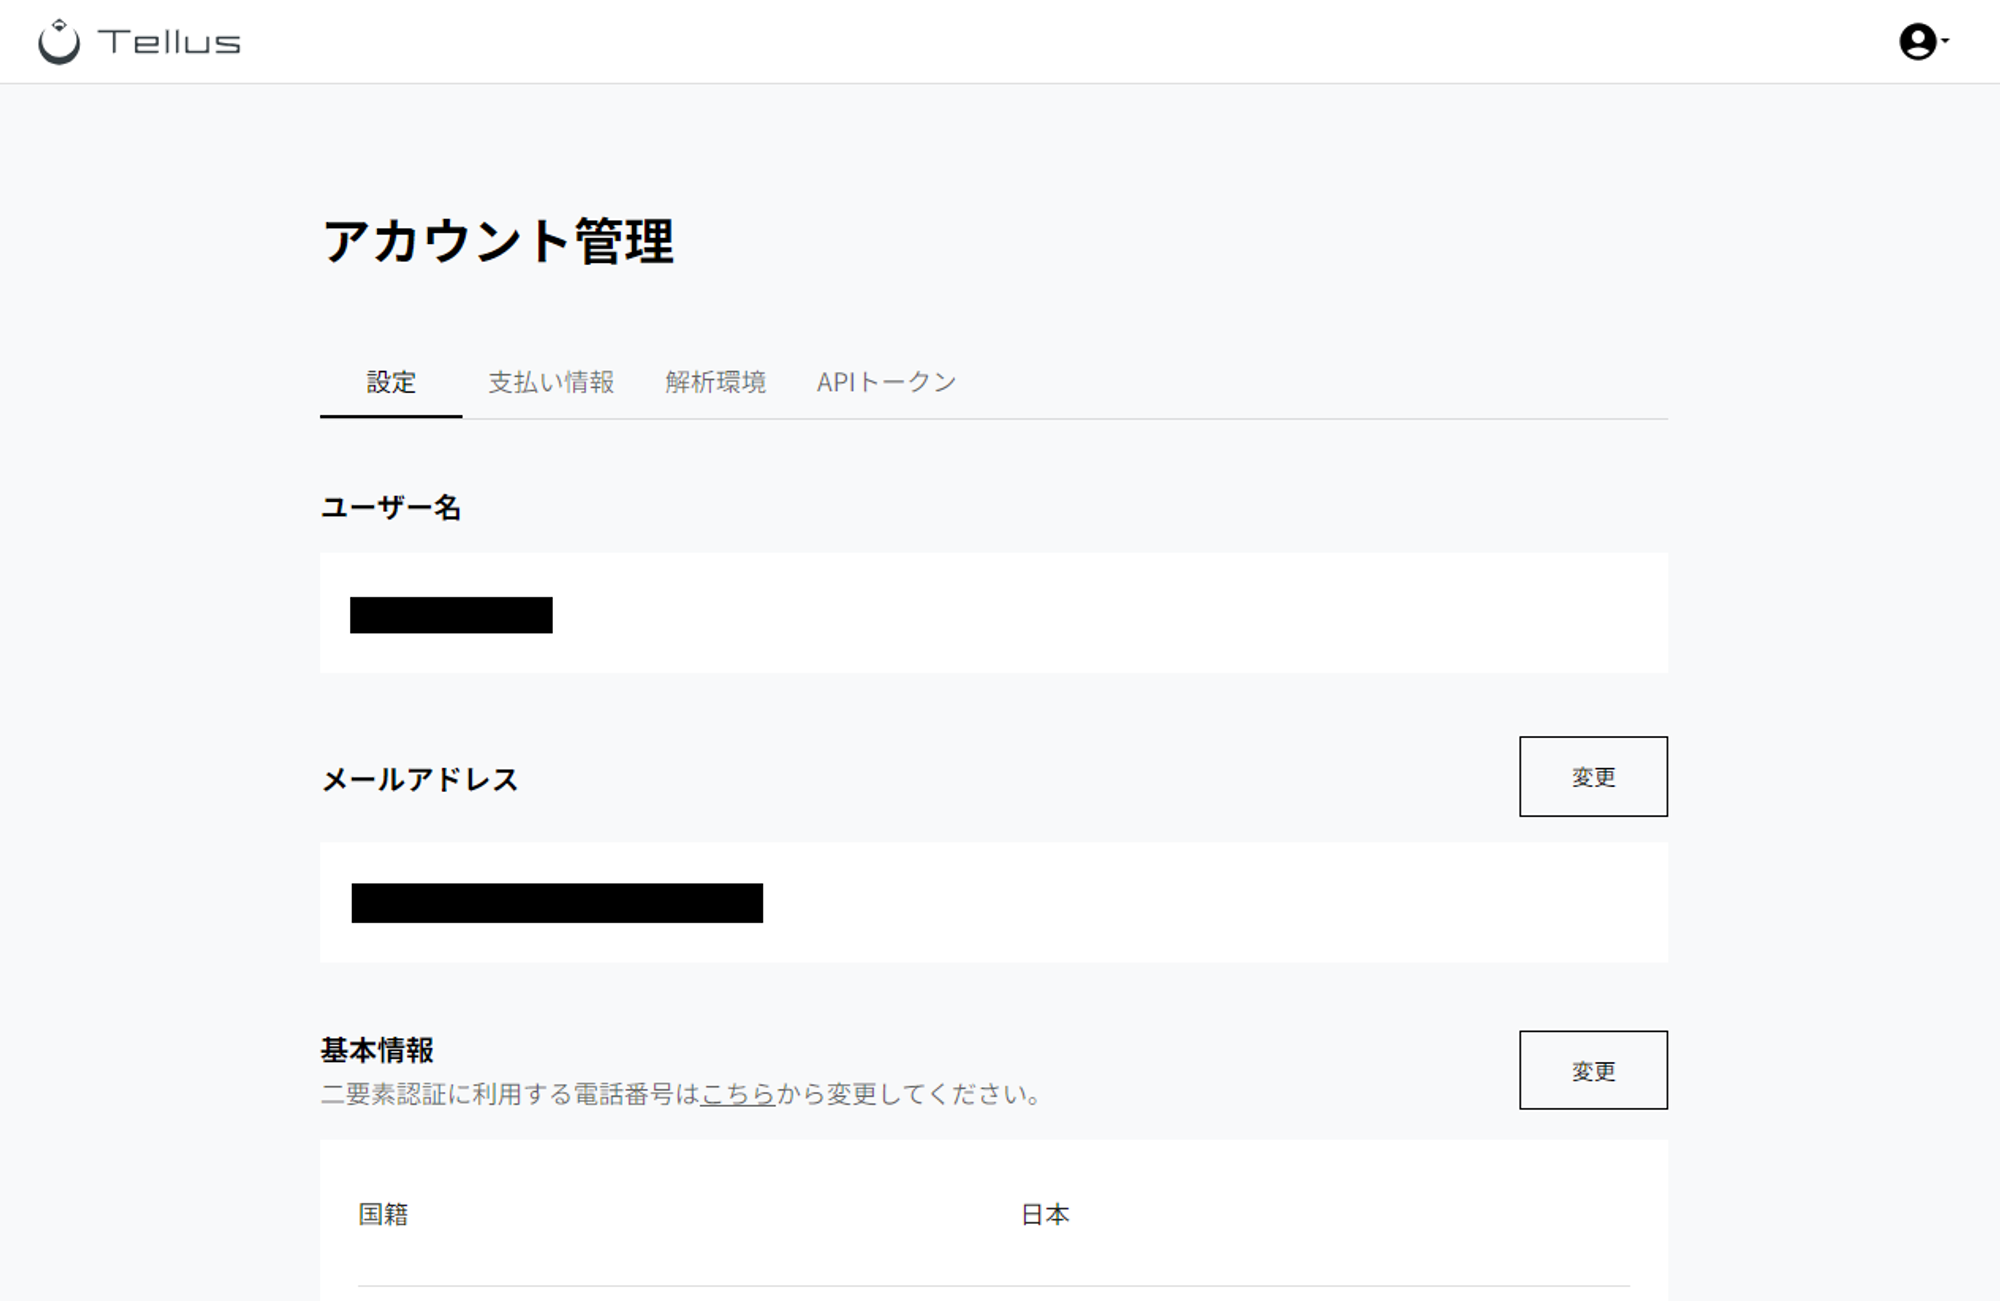Open the 解析環境 tab
The image size is (2000, 1301).
715,382
